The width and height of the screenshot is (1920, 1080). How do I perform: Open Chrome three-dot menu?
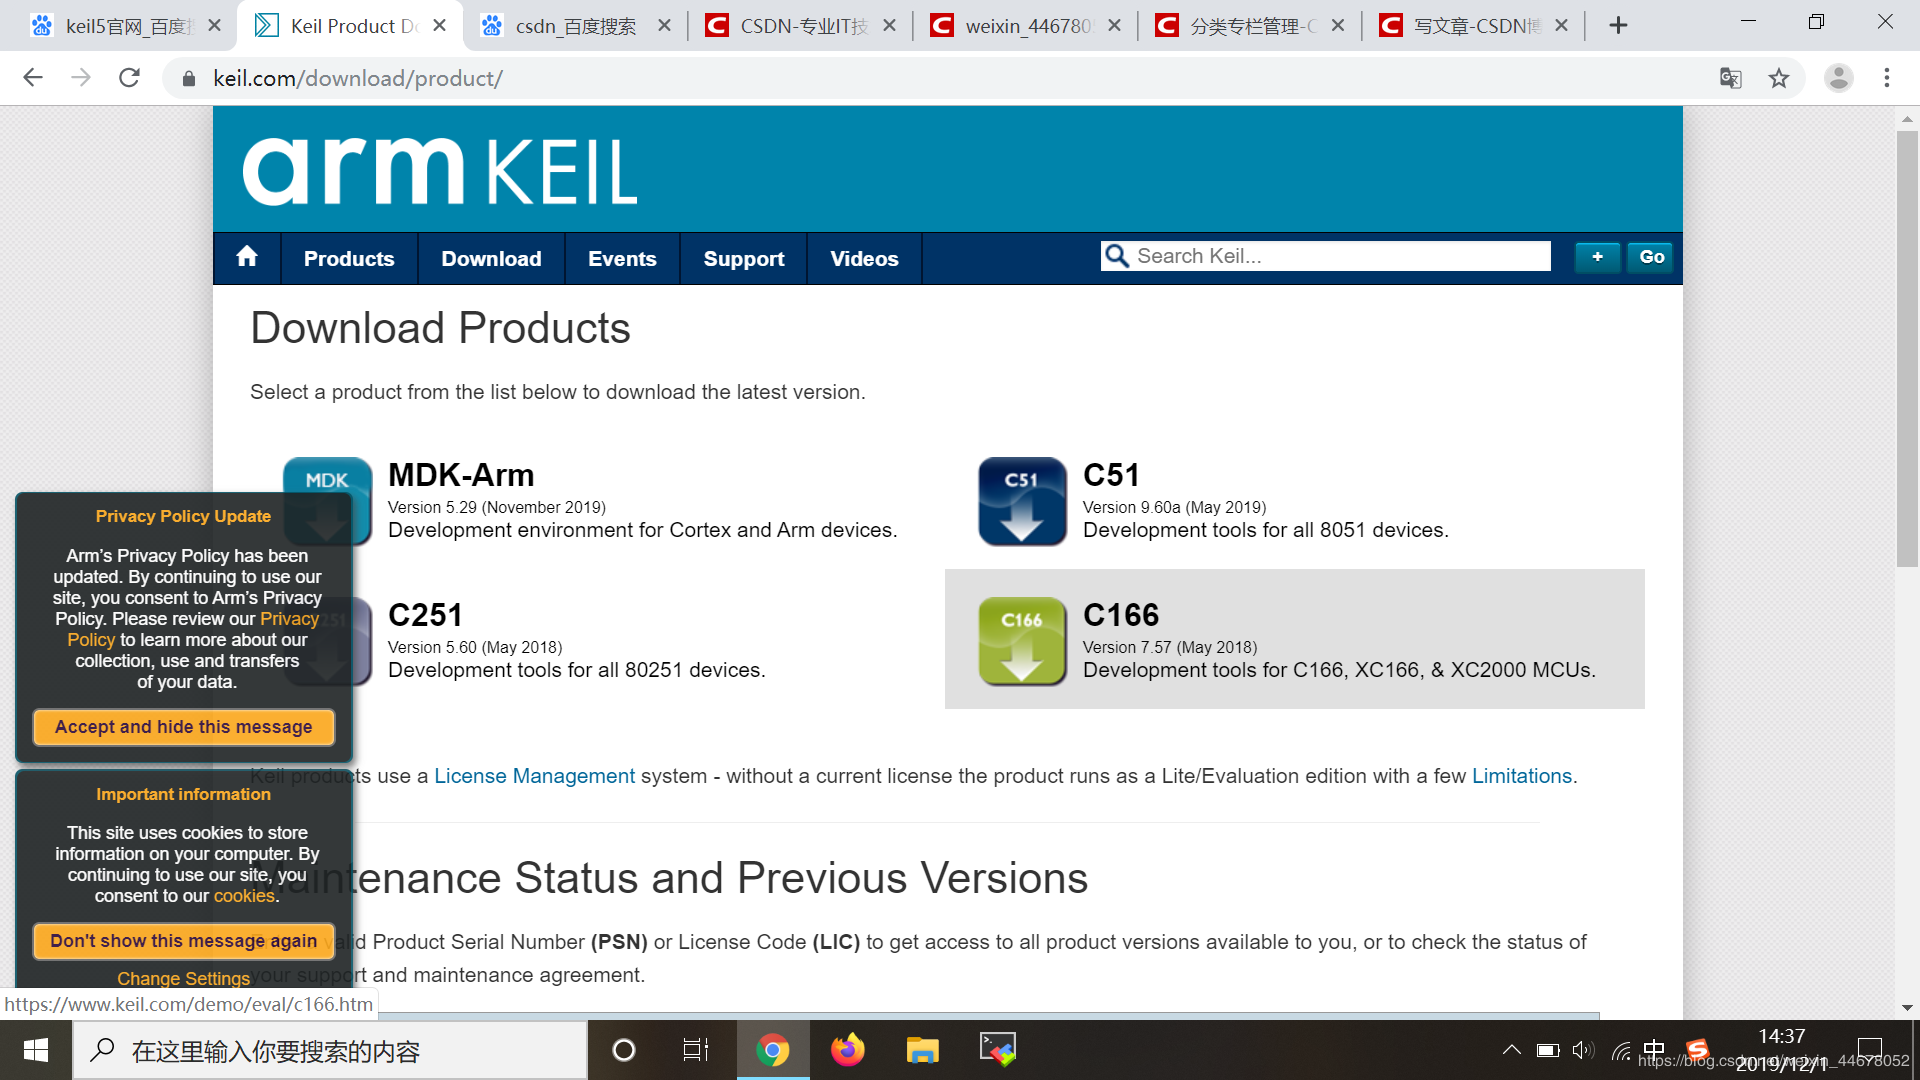1887,78
